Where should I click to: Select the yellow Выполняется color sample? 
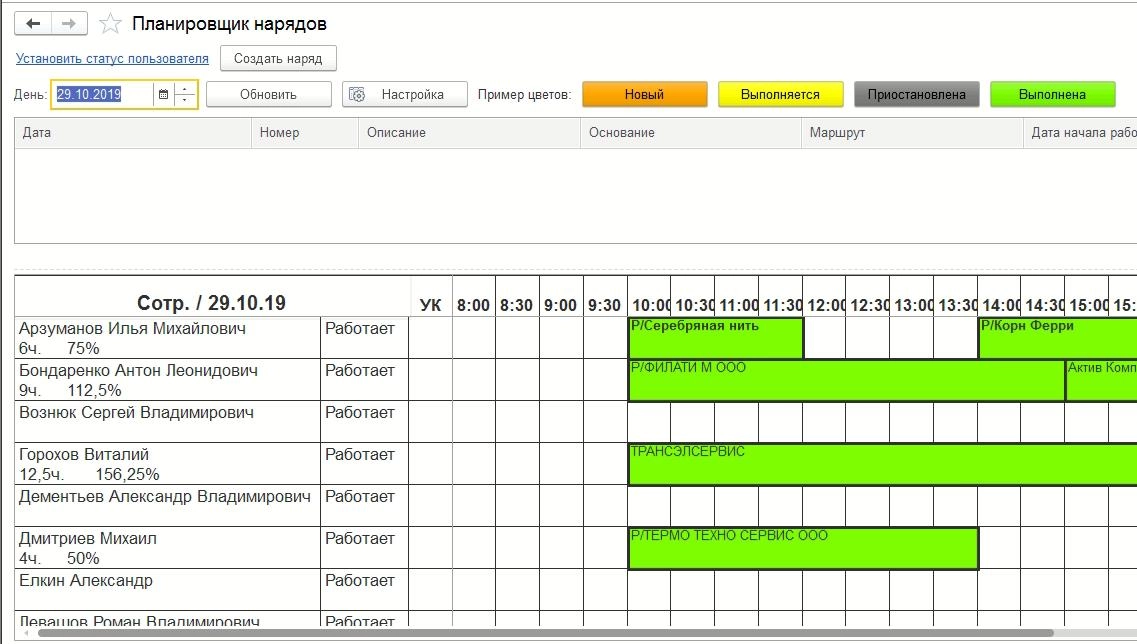[x=780, y=94]
